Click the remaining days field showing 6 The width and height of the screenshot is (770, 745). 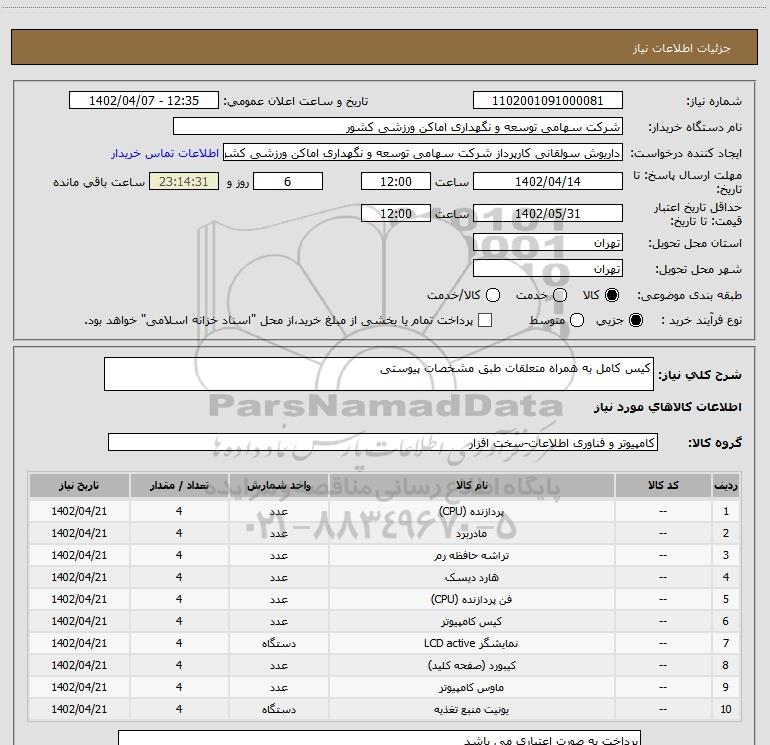coord(288,181)
